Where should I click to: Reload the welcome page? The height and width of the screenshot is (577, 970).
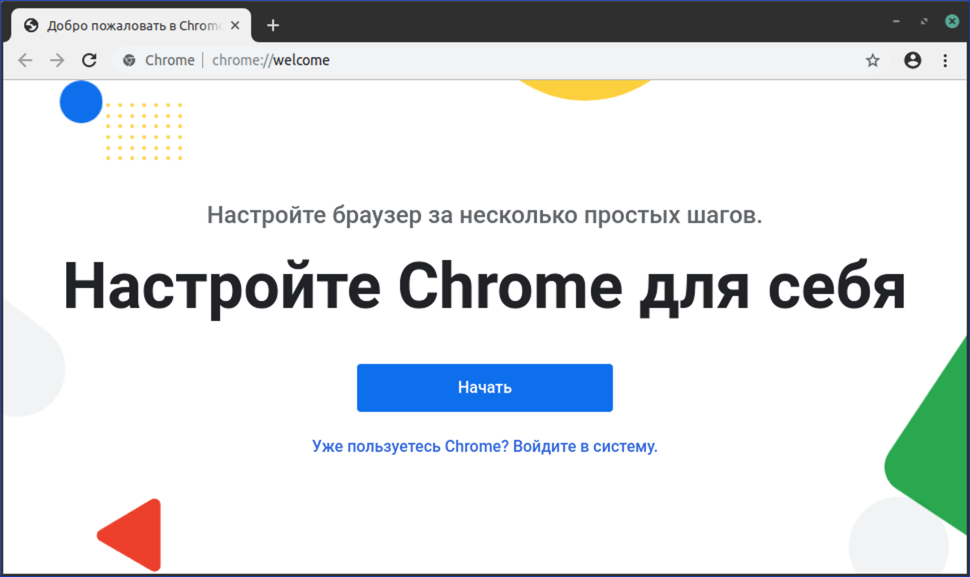89,60
